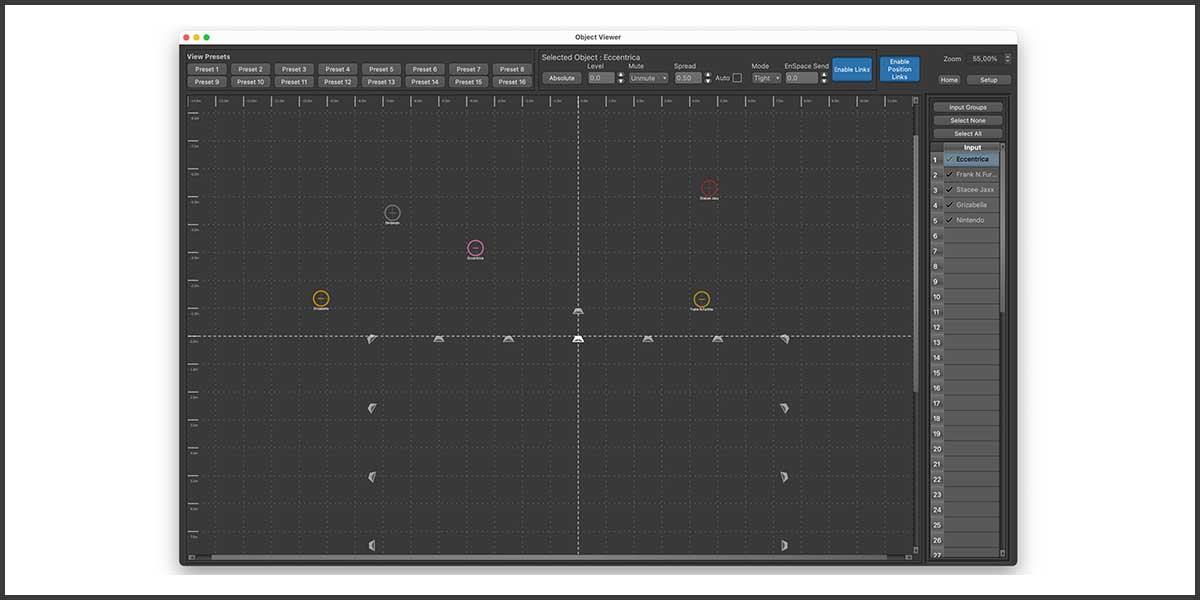Select the Nintendo row in Input list
The image size is (1200, 600).
click(971, 220)
